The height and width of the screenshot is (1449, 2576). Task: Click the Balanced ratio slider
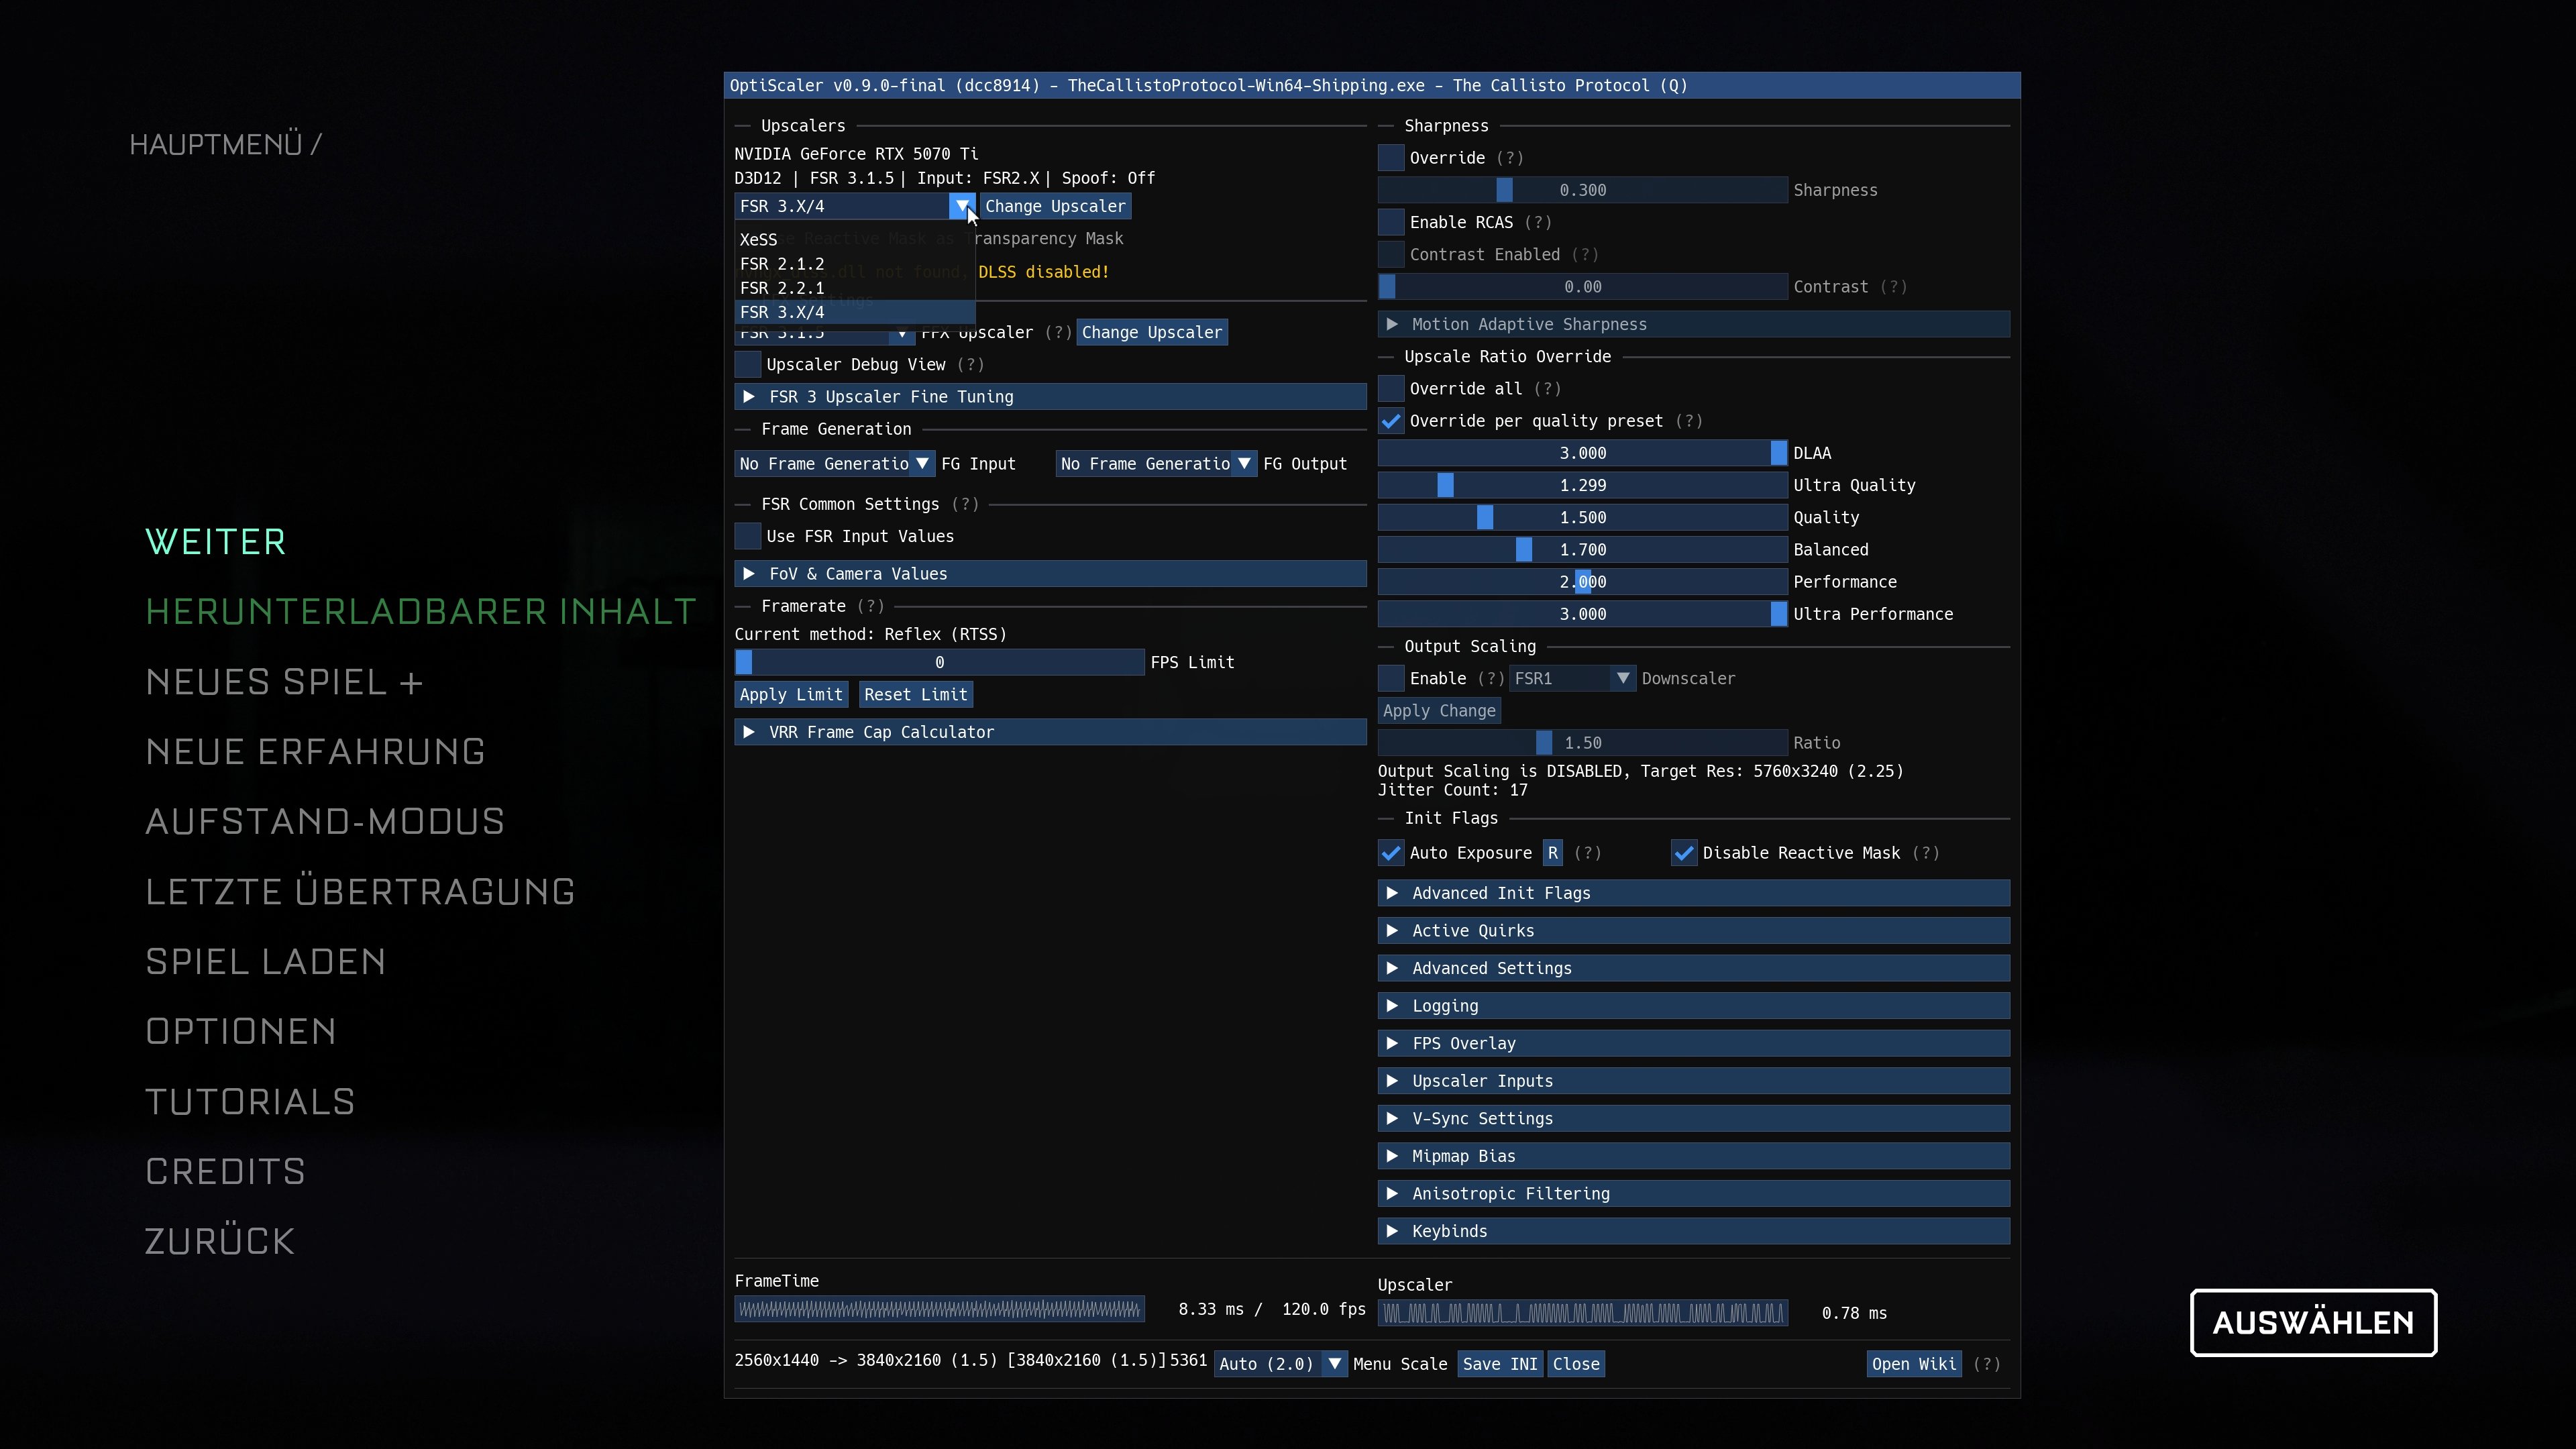[x=1582, y=550]
